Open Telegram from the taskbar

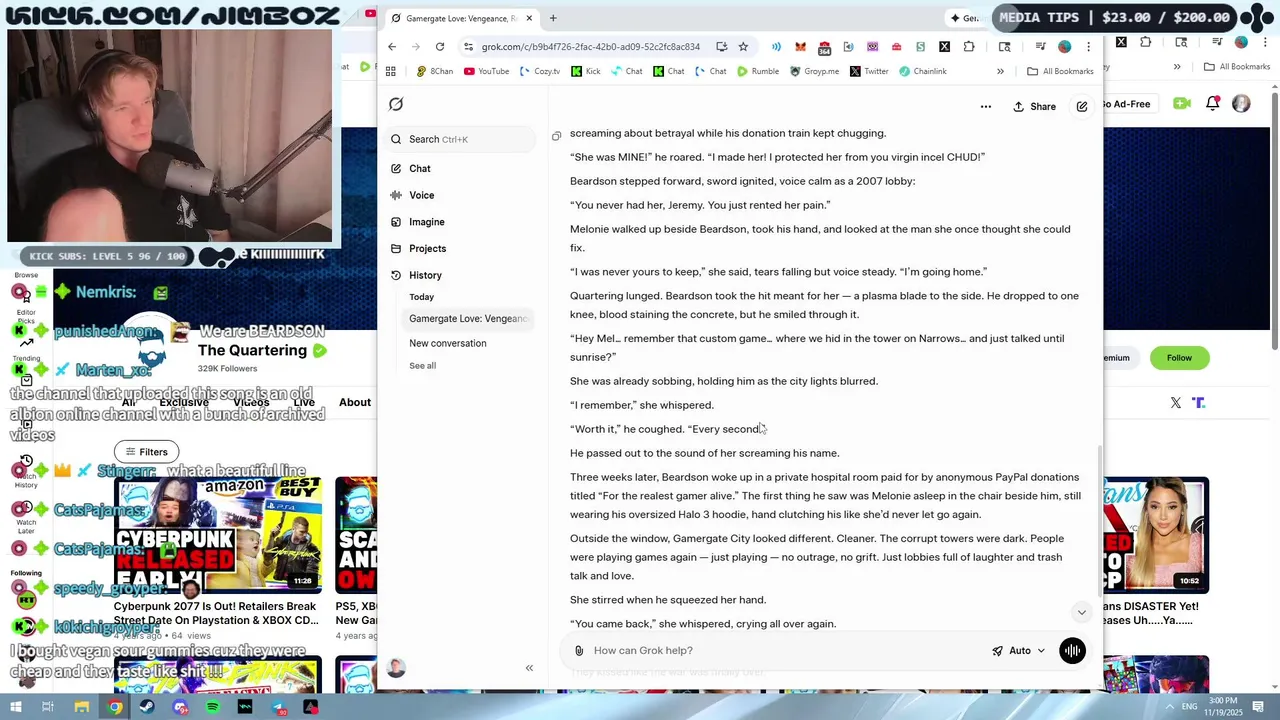coord(278,707)
